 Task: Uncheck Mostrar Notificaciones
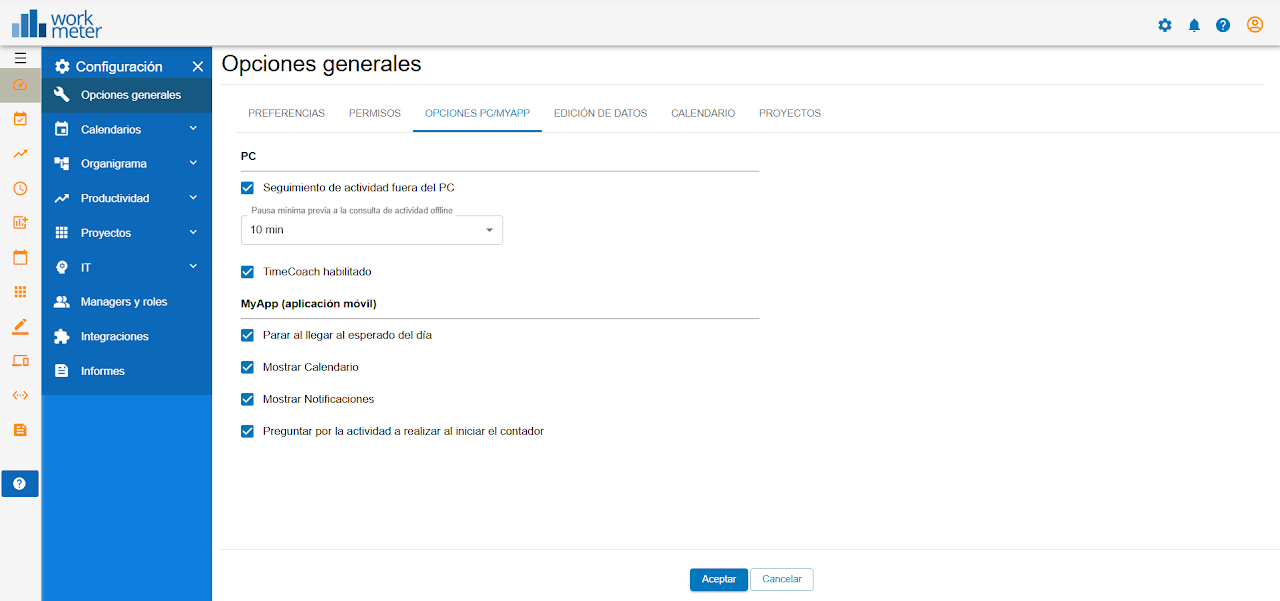[248, 399]
